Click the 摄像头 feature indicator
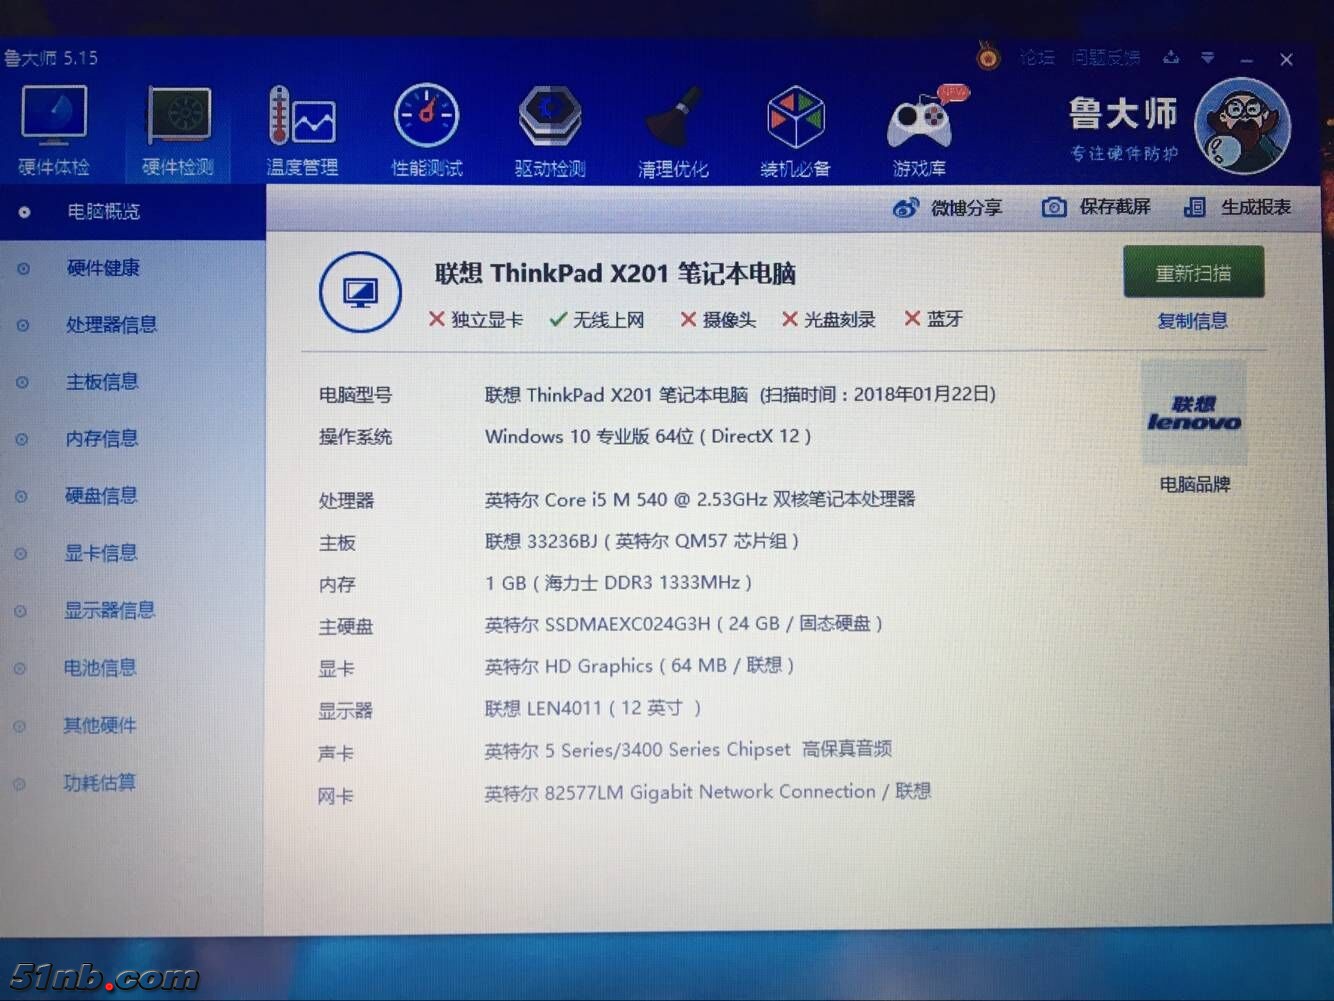 [x=718, y=320]
